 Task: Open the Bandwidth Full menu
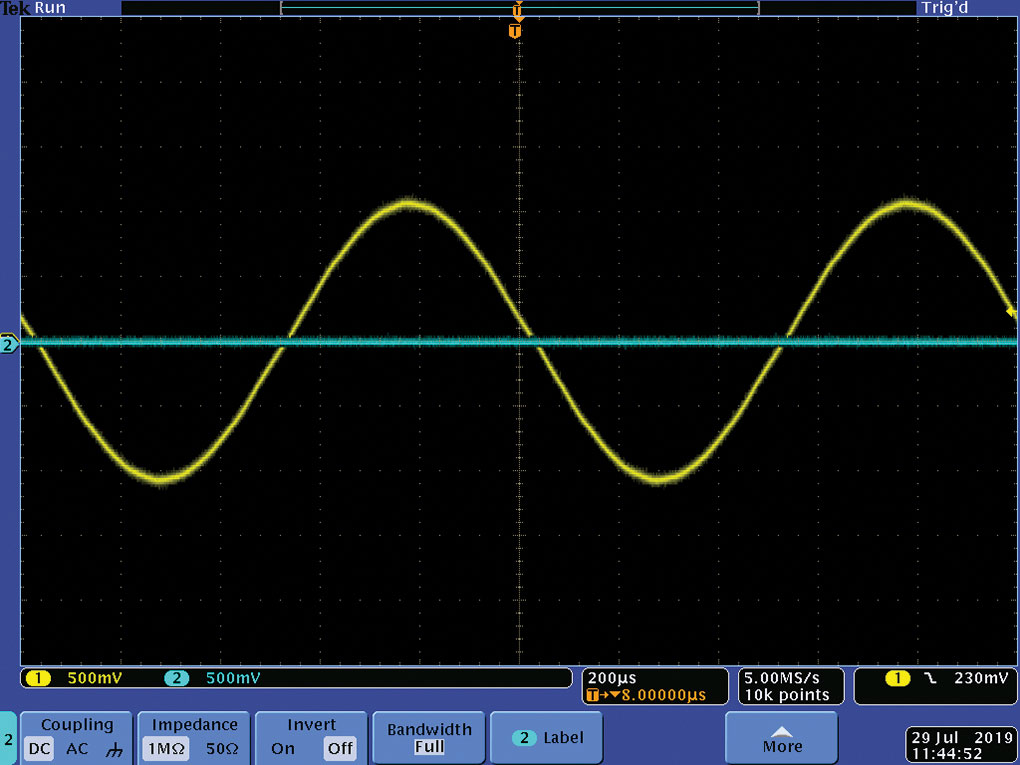[429, 738]
